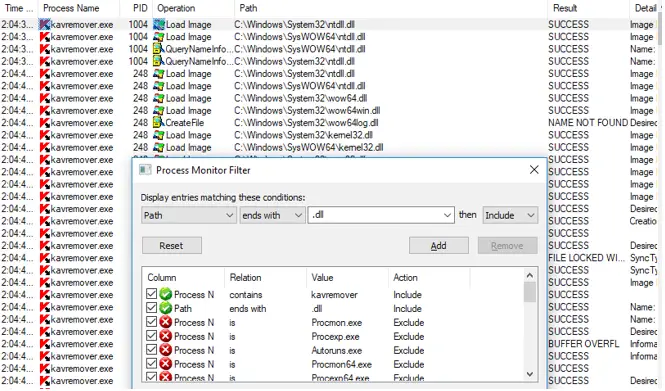Click the red Exclude icon for Procmon.exe filter
The width and height of the screenshot is (665, 391).
tap(166, 322)
